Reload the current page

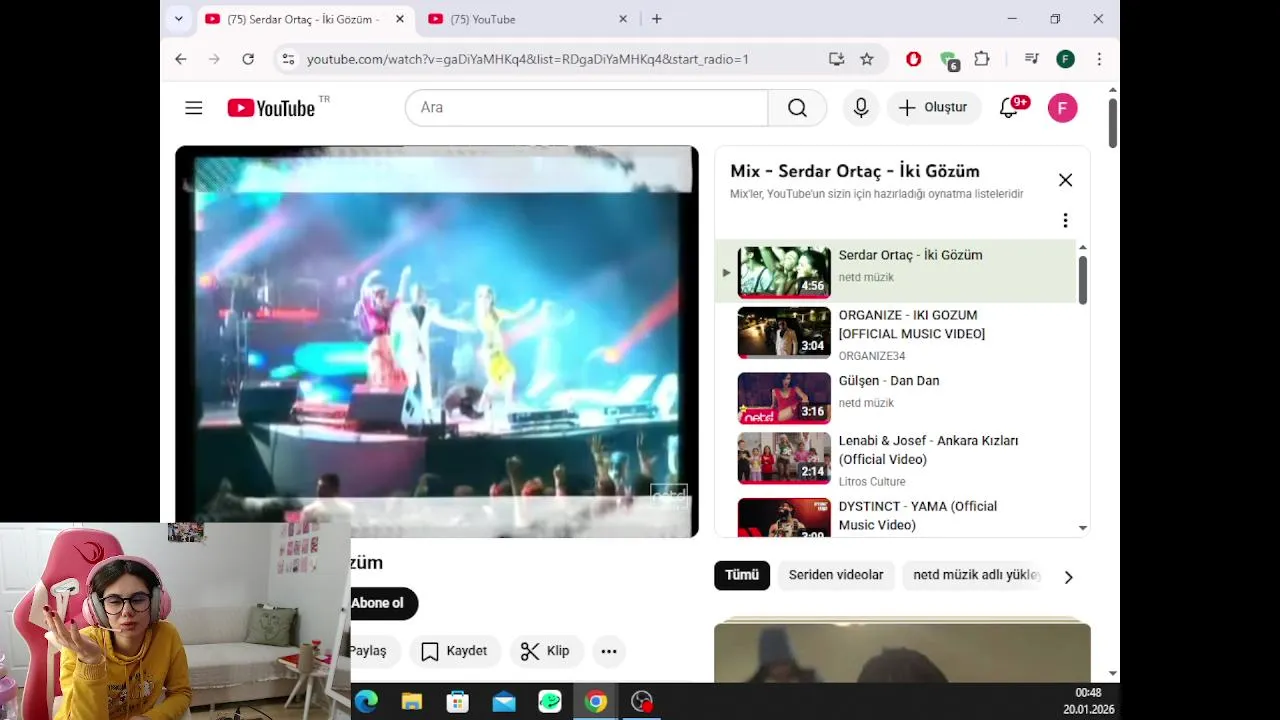[x=248, y=59]
